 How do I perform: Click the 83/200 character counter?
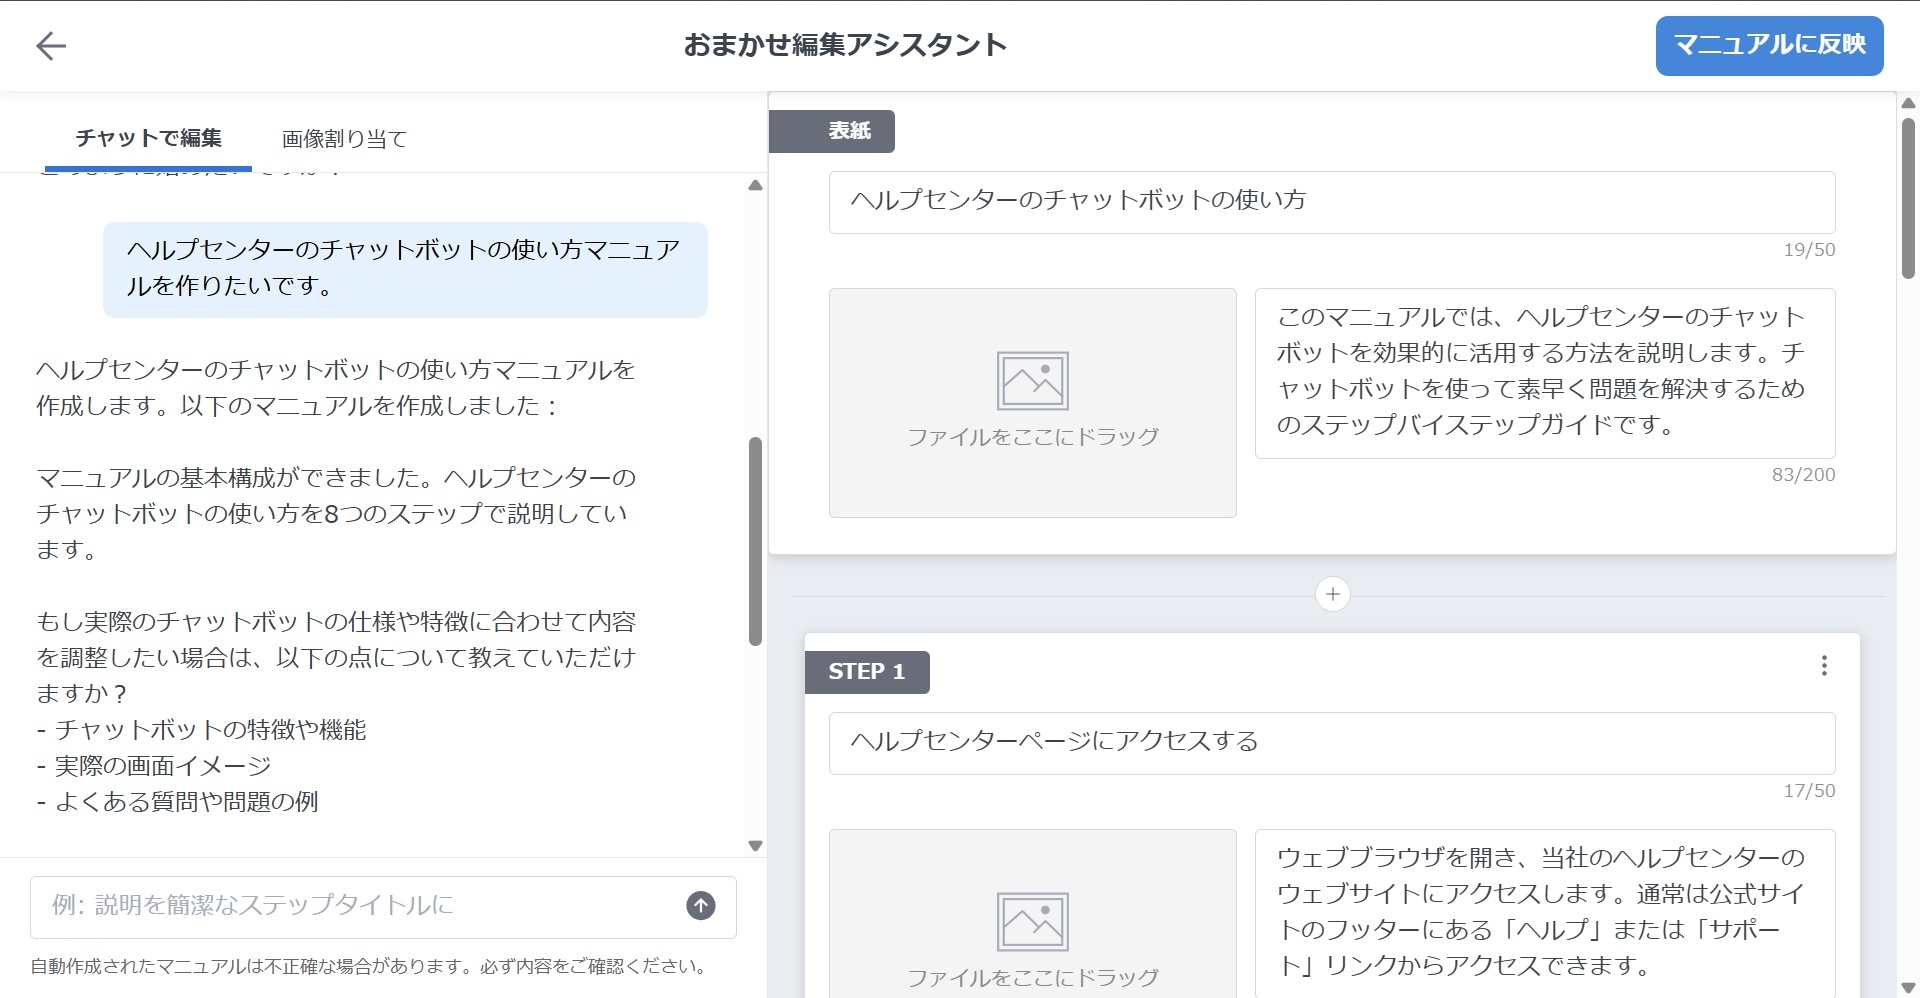pyautogui.click(x=1803, y=475)
